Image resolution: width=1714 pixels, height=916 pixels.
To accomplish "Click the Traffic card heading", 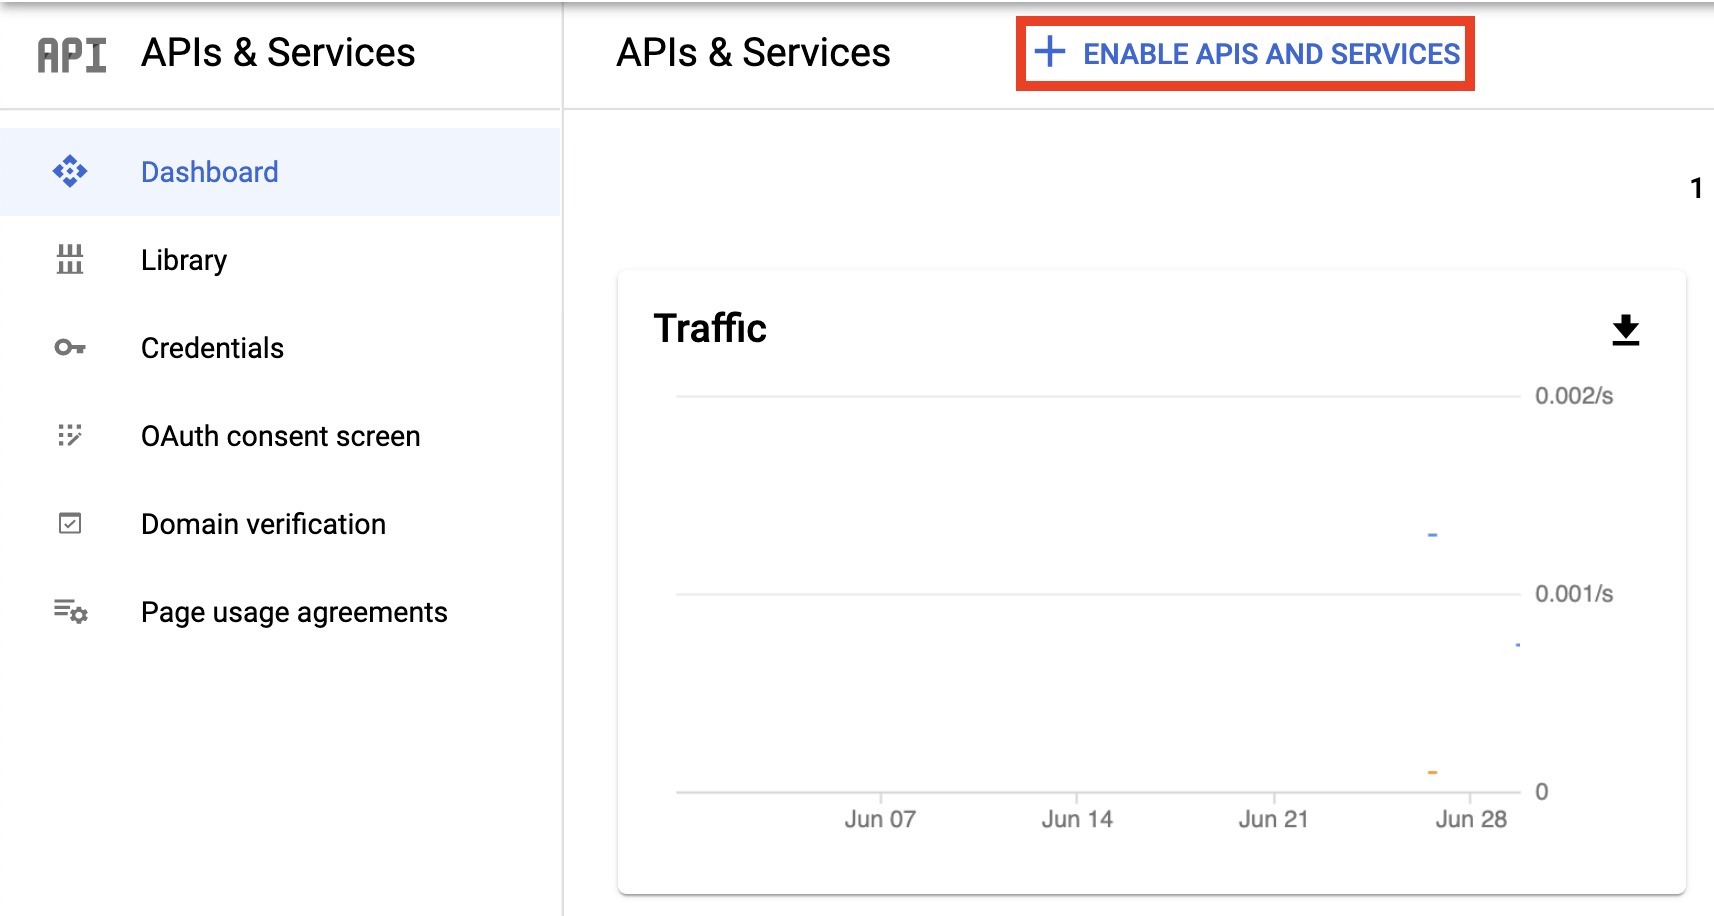I will click(710, 329).
